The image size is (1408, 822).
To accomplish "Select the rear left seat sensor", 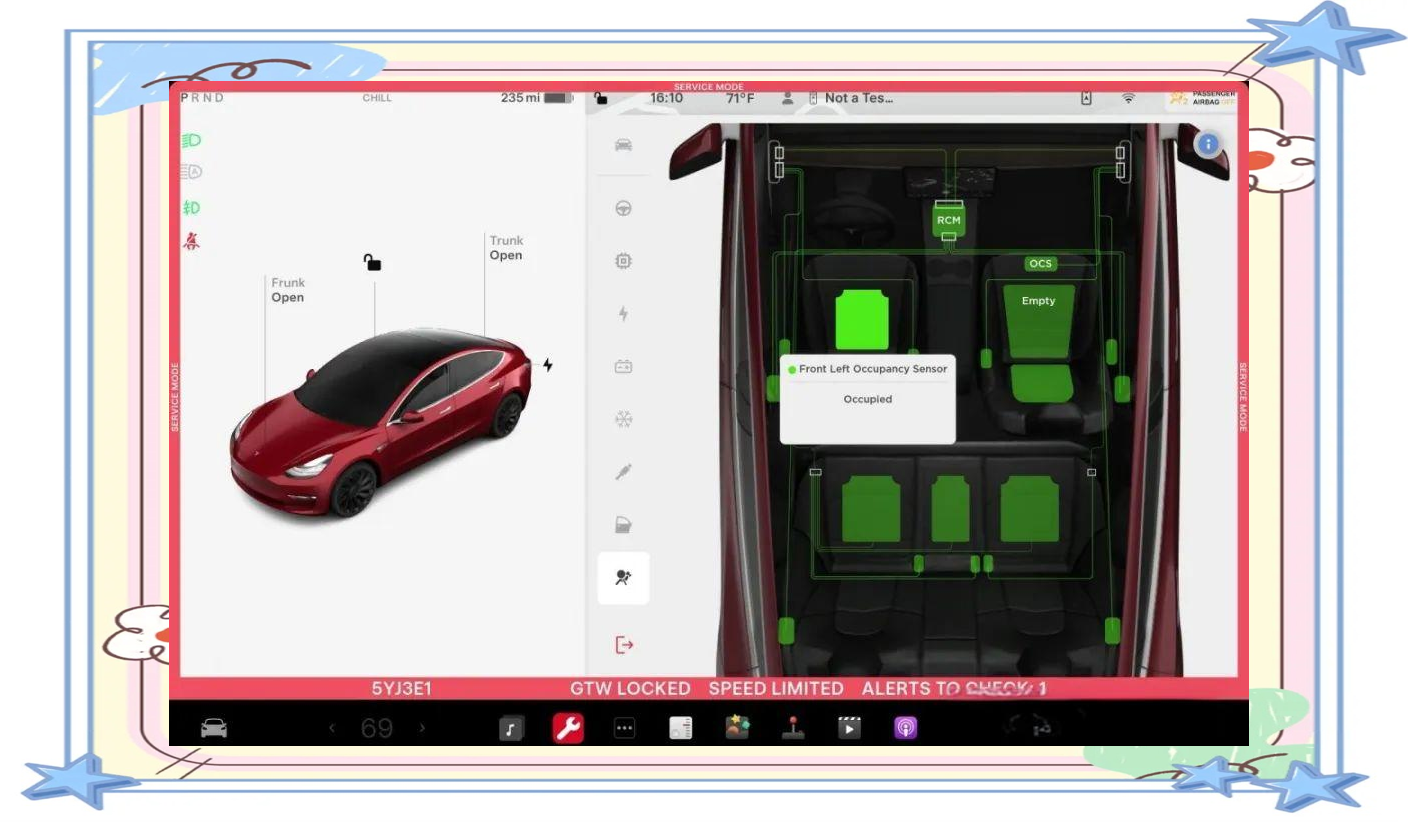I will (x=871, y=509).
